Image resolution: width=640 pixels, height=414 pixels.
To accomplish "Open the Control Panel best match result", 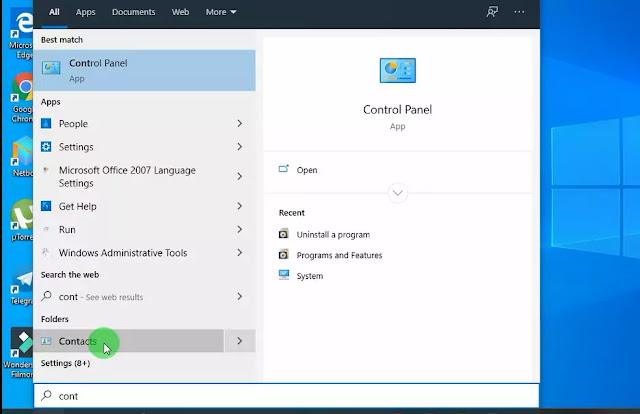I will click(144, 70).
